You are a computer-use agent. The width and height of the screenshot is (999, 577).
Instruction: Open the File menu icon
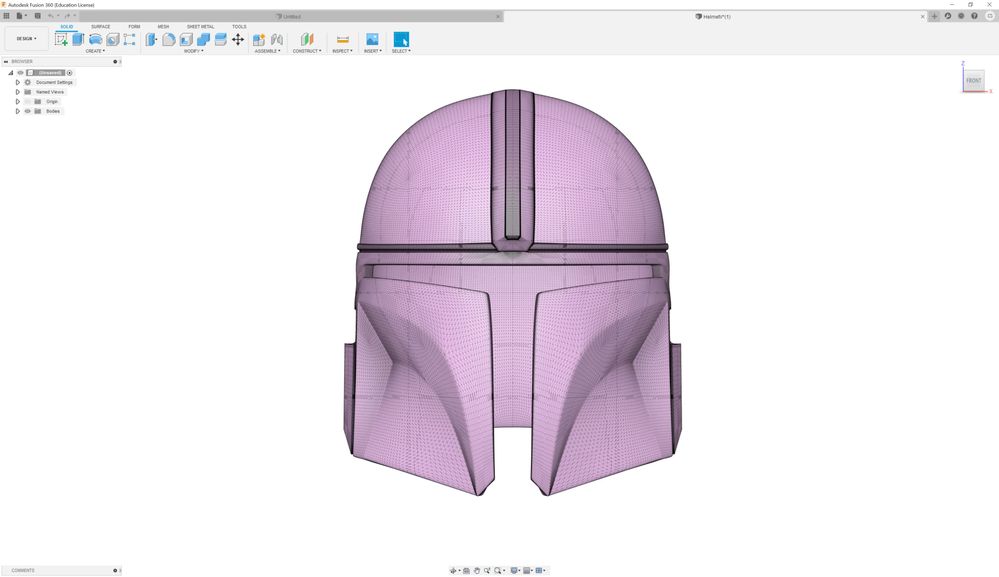[20, 16]
